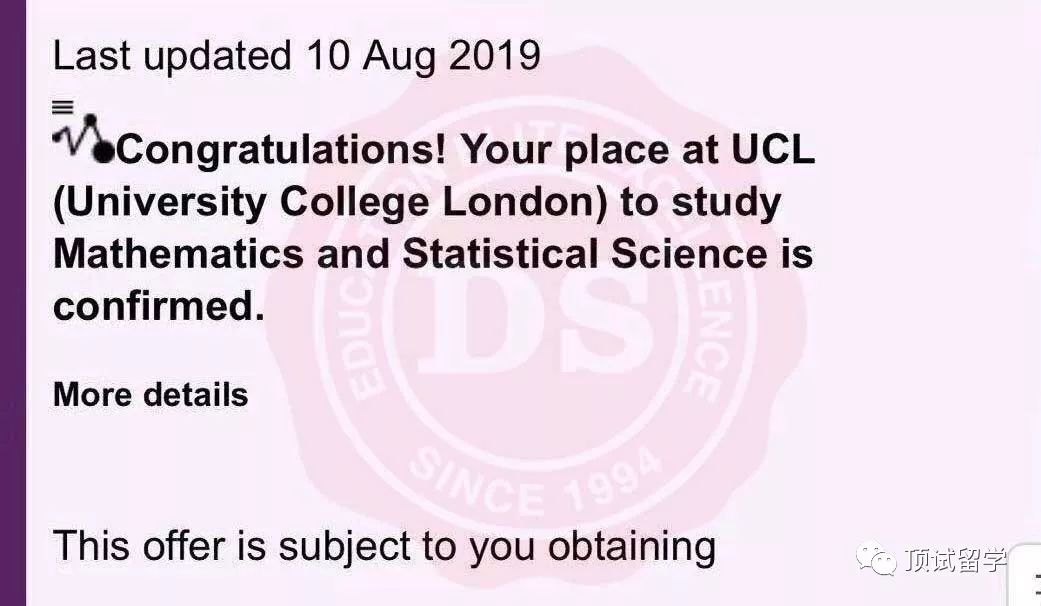Expand the More details section
Viewport: 1041px width, 606px height.
[x=150, y=395]
